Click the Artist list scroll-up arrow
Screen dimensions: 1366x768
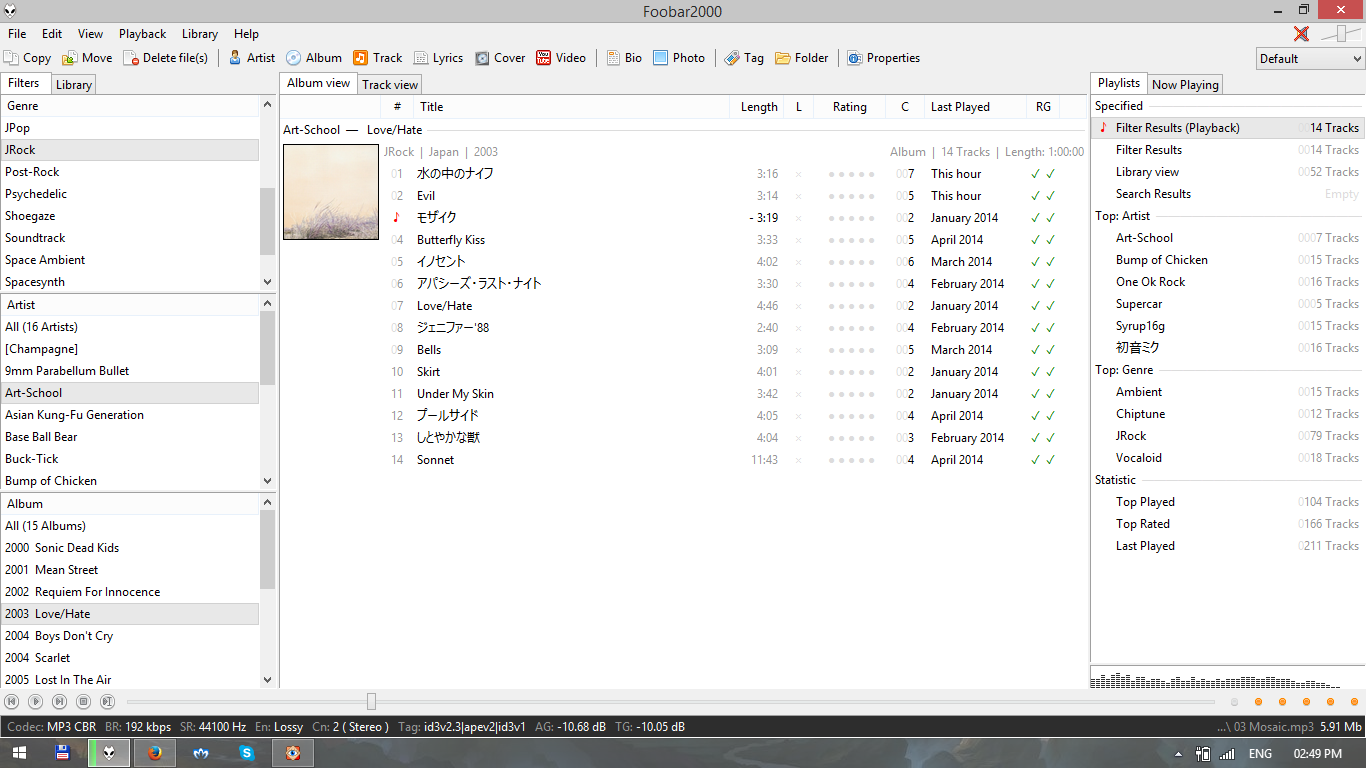click(267, 303)
